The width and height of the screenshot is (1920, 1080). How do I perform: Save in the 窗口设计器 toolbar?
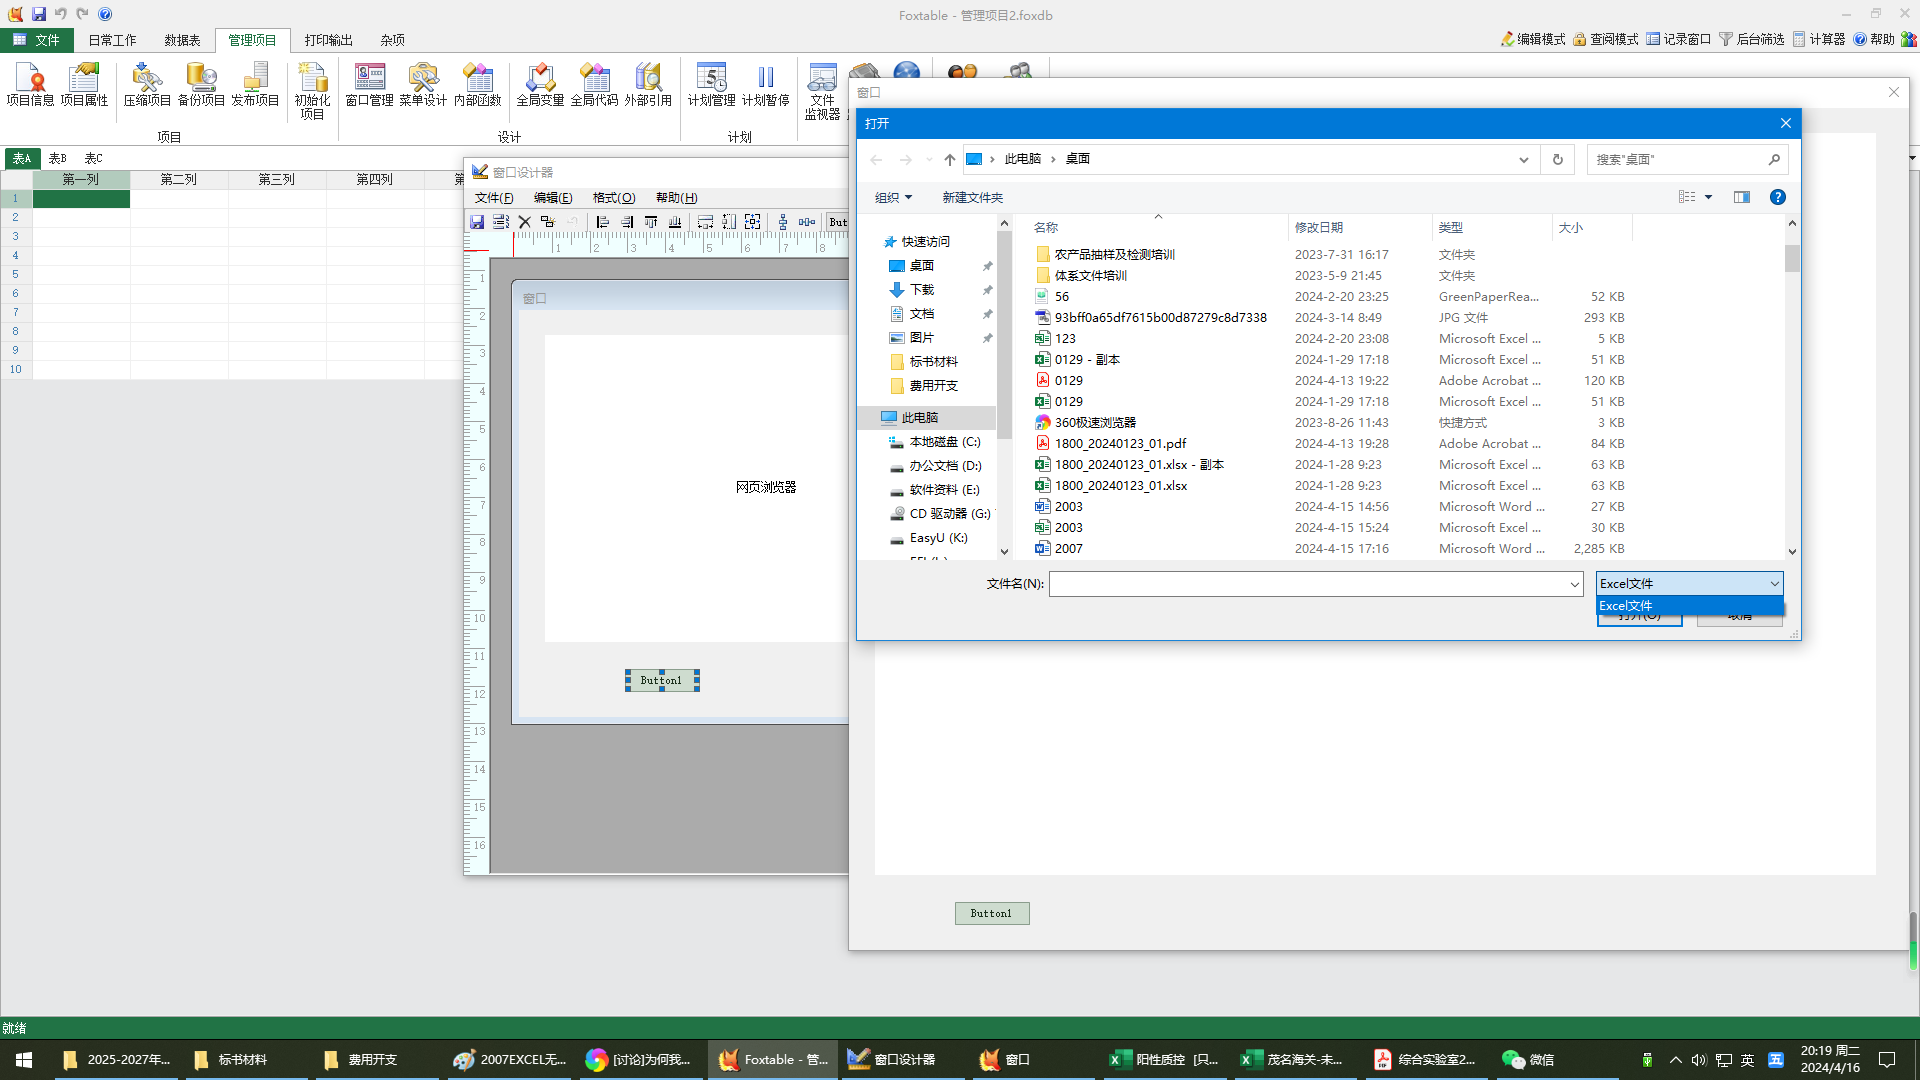coord(477,222)
